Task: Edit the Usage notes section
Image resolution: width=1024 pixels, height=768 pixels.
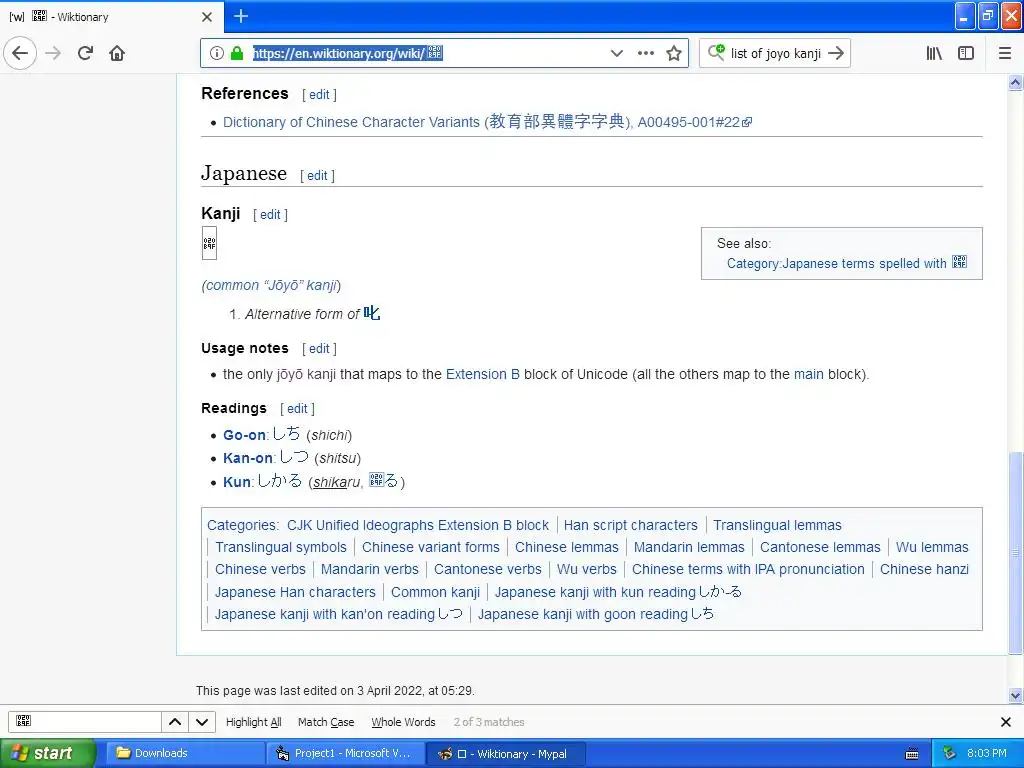Action: coord(319,349)
